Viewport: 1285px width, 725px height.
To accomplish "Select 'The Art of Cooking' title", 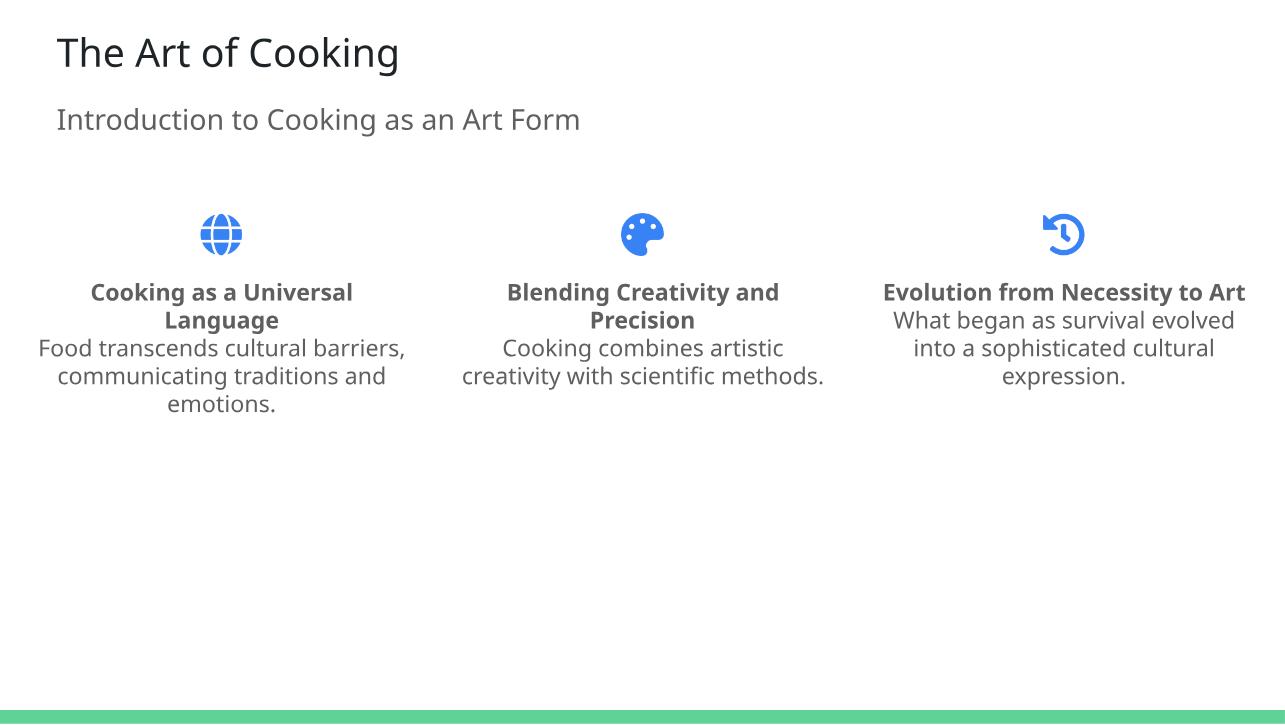I will [x=228, y=53].
